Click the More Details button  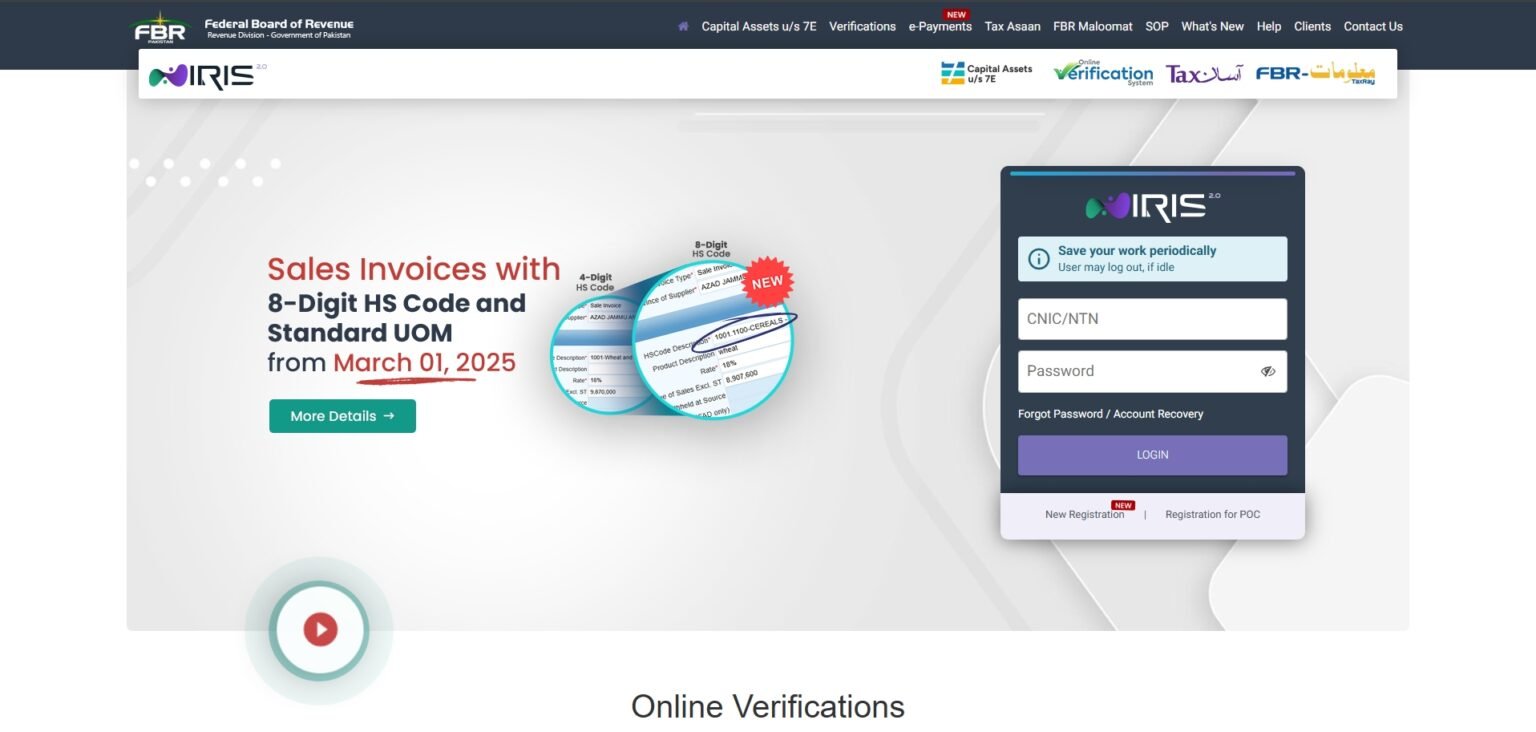pyautogui.click(x=342, y=416)
